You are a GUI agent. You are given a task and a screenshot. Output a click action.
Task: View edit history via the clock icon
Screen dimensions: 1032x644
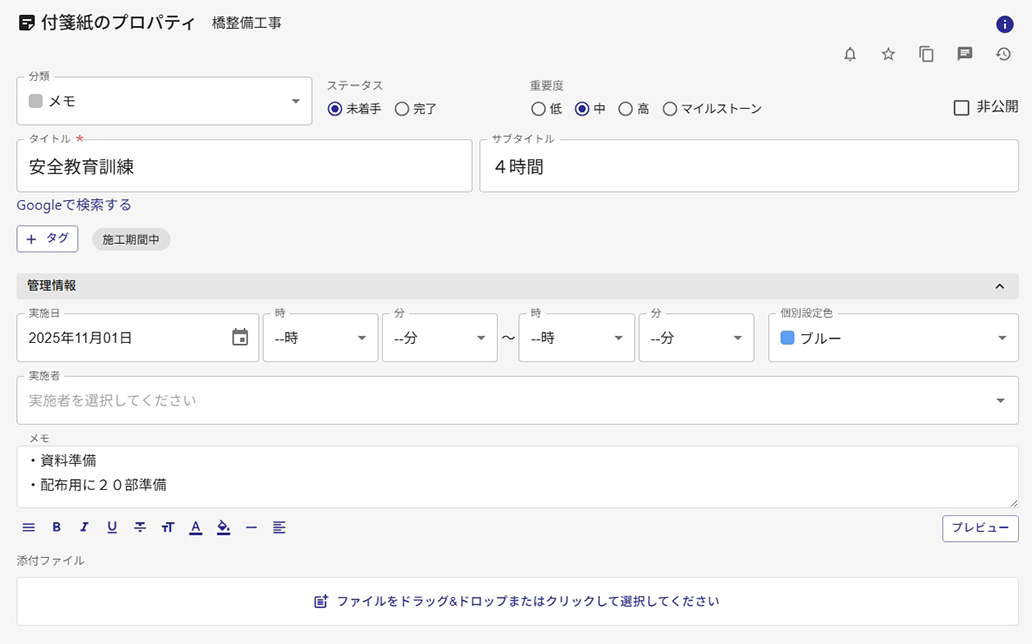1003,55
